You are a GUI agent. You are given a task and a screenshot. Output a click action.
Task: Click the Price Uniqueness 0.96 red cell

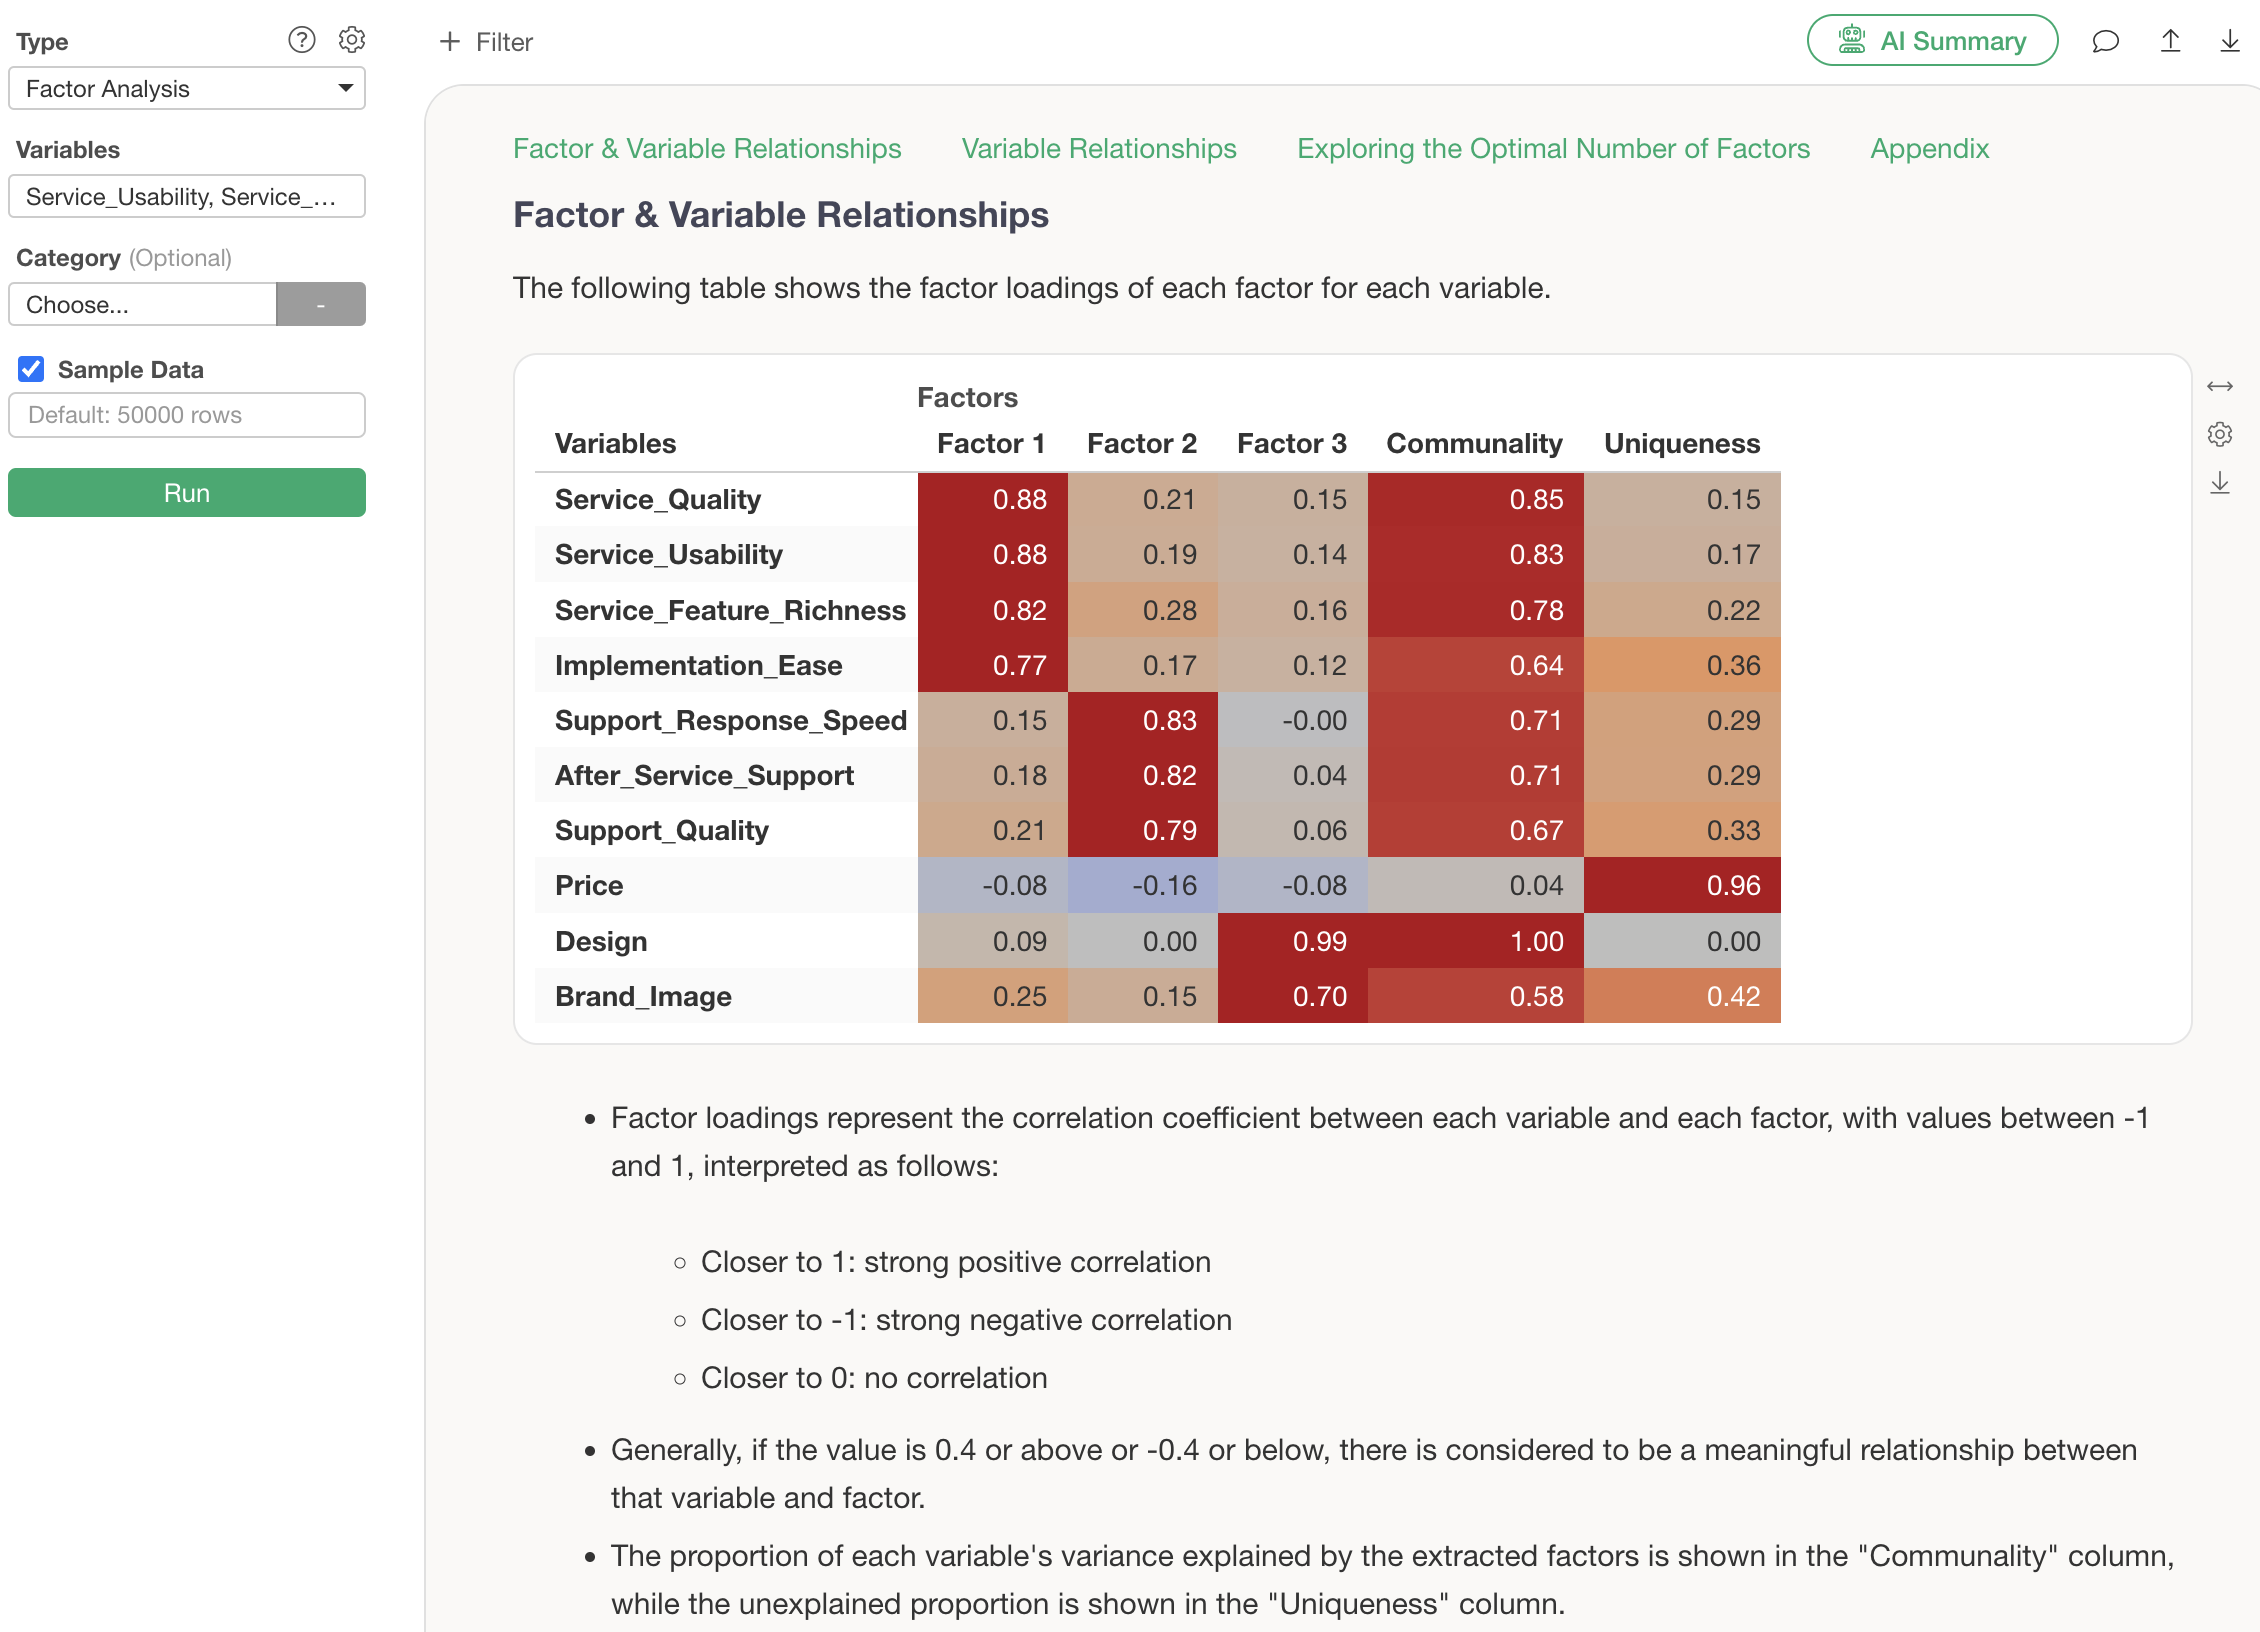pos(1682,886)
